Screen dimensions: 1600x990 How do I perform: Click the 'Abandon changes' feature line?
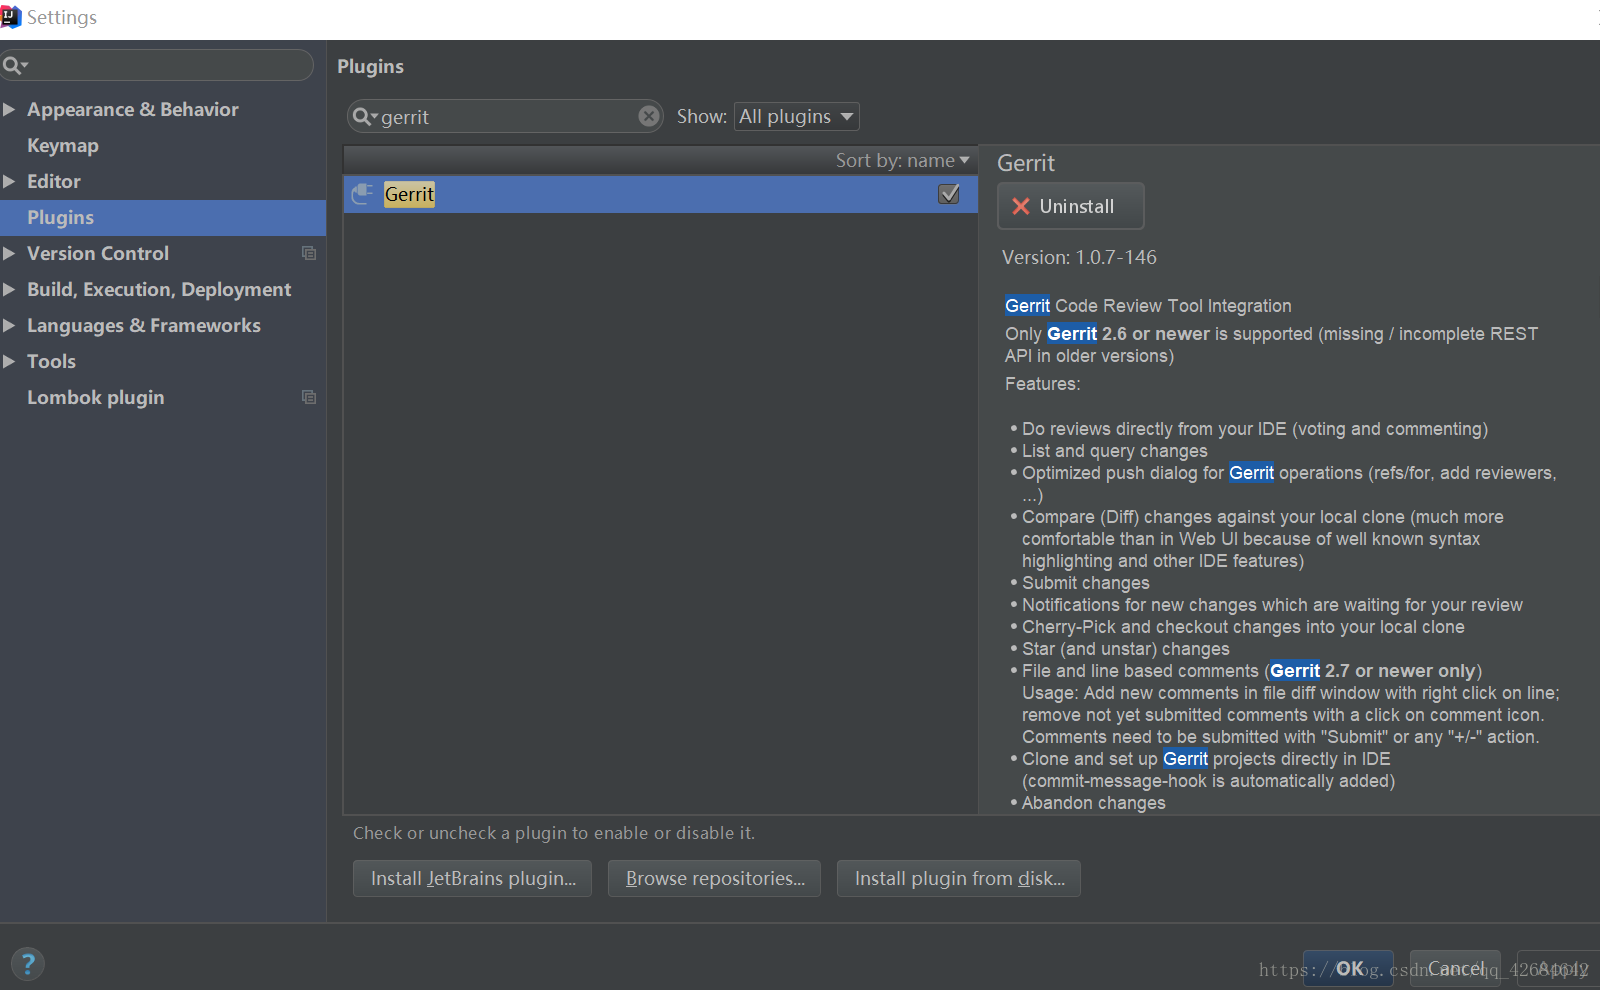pyautogui.click(x=1094, y=803)
